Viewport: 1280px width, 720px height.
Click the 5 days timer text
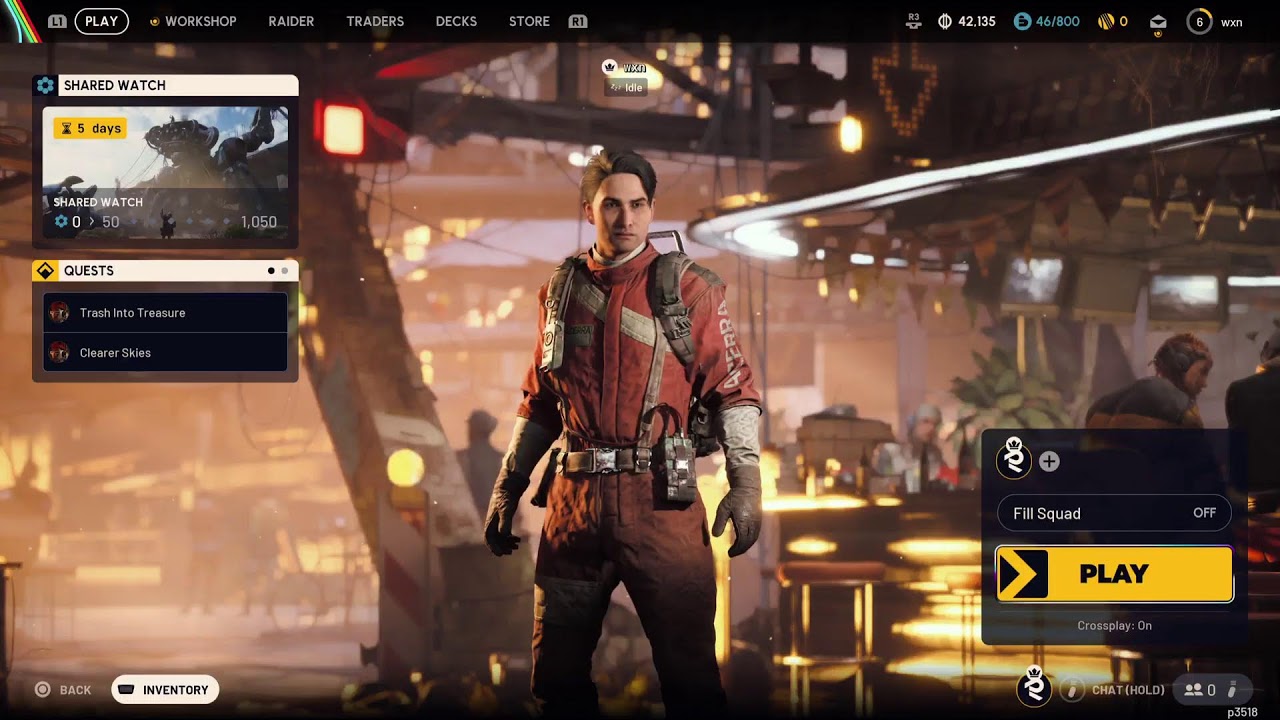point(99,128)
